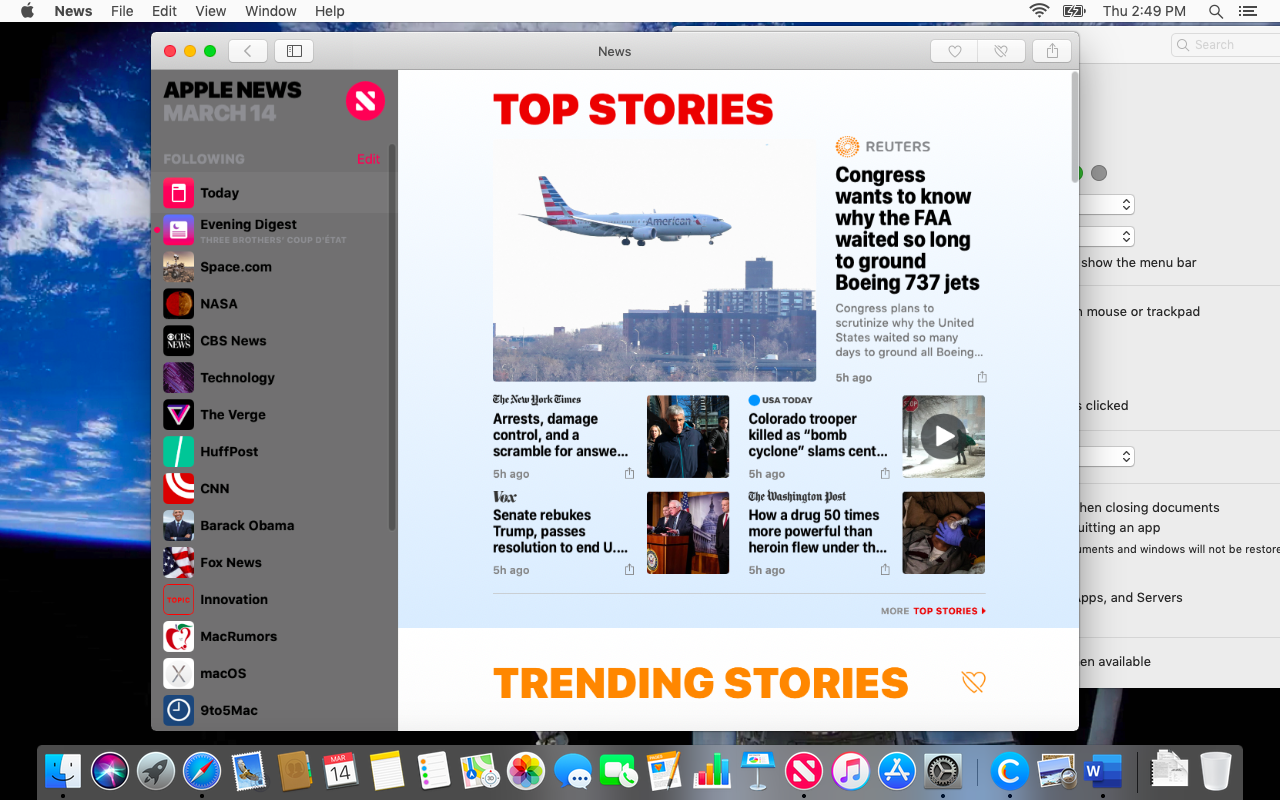
Task: Open the MacRumors channel
Action: click(274, 637)
